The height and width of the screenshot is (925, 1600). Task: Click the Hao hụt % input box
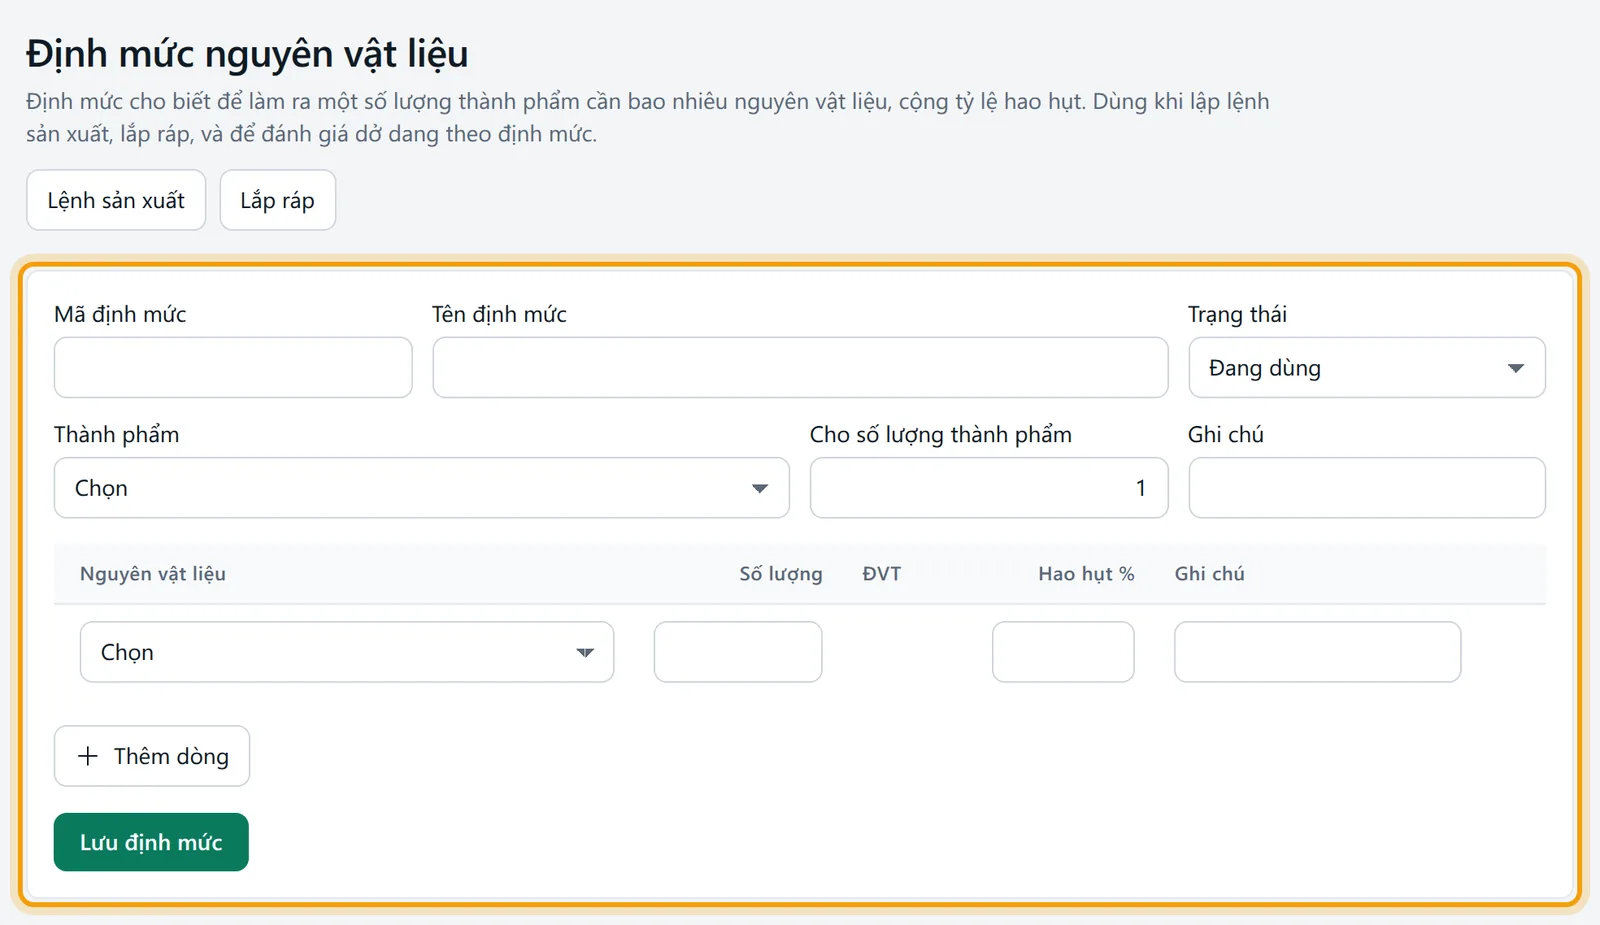coord(1063,652)
